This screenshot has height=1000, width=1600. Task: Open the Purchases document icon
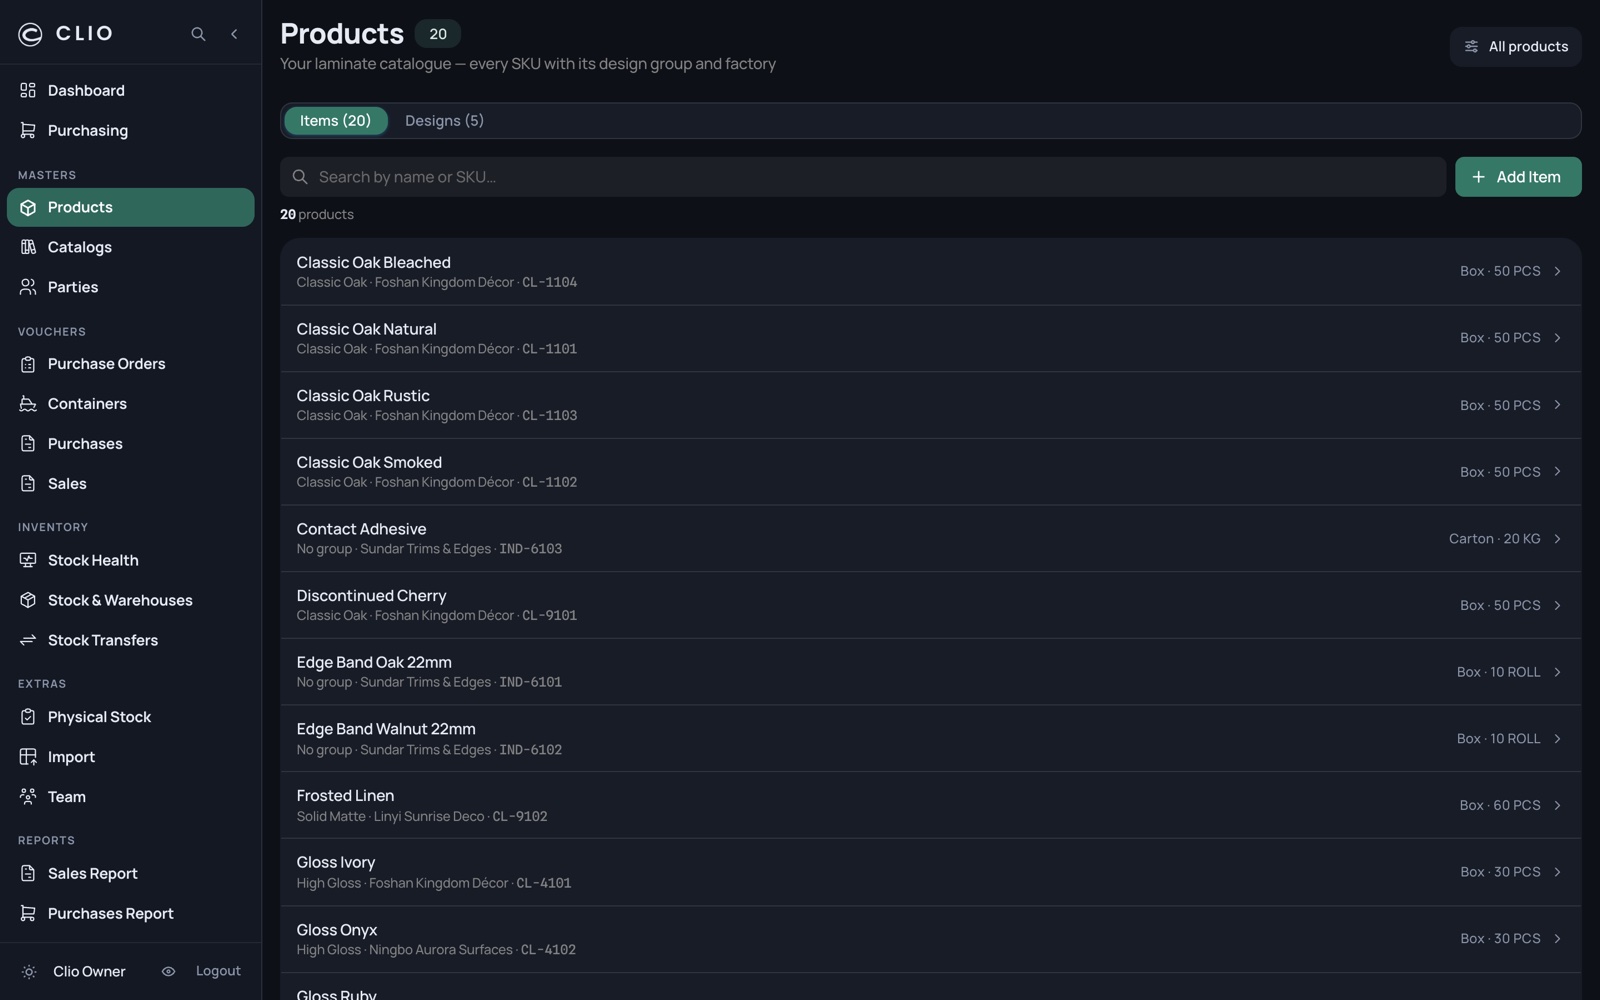click(x=28, y=444)
